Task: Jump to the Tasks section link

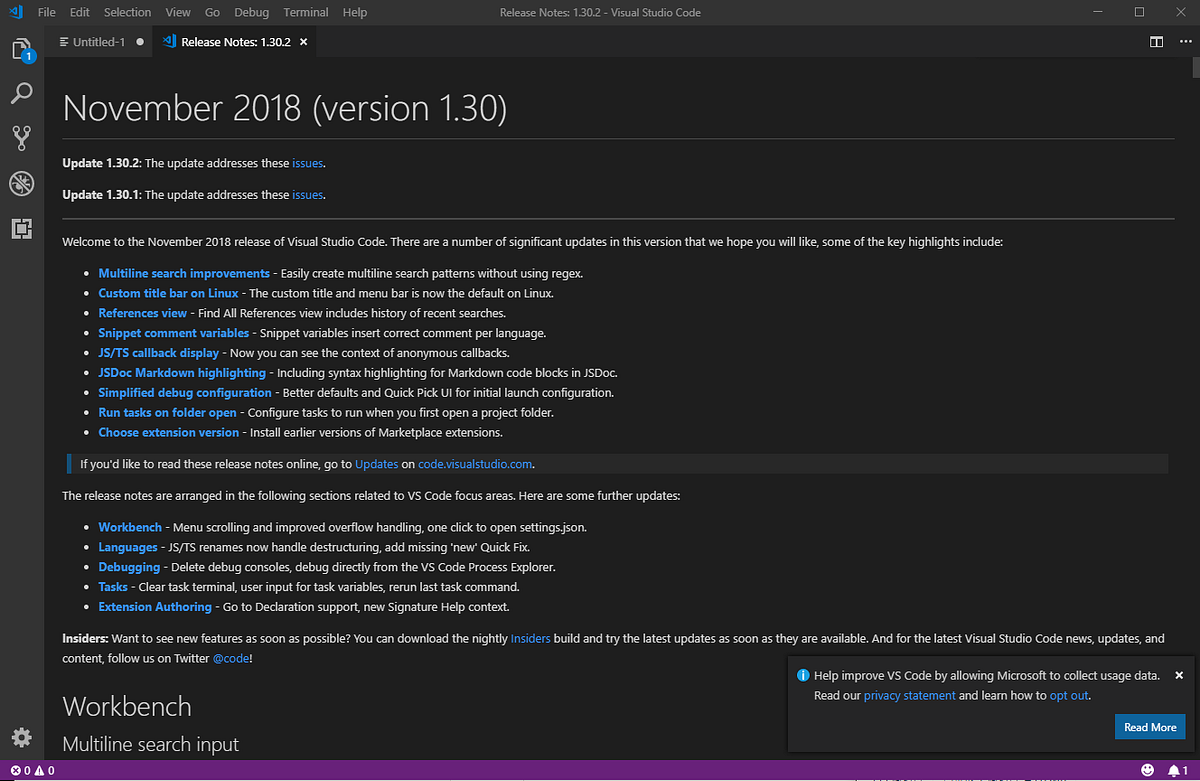Action: (x=113, y=587)
